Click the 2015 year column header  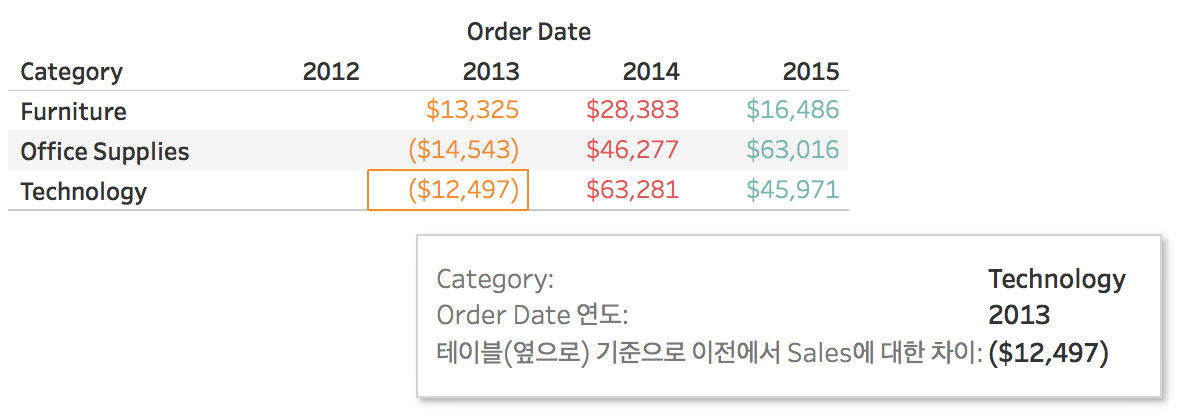click(811, 72)
